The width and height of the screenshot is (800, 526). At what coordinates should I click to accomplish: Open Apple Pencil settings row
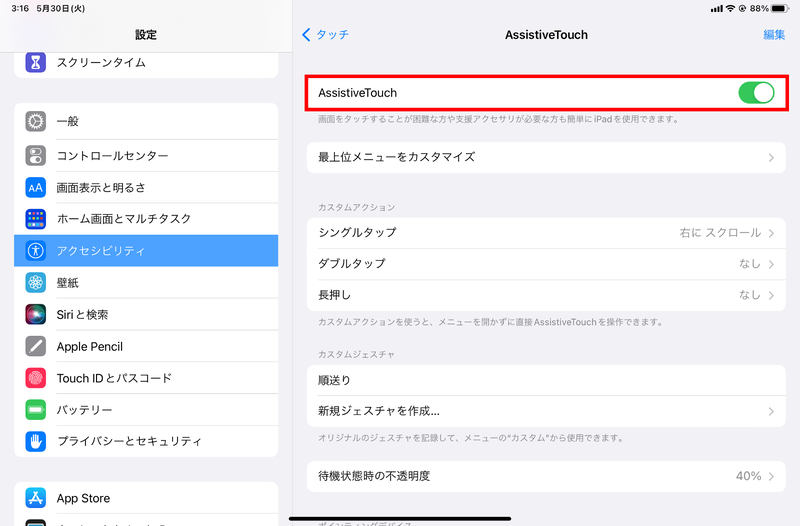point(146,346)
